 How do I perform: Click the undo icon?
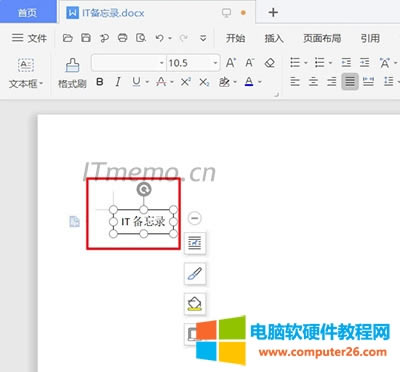tap(160, 38)
